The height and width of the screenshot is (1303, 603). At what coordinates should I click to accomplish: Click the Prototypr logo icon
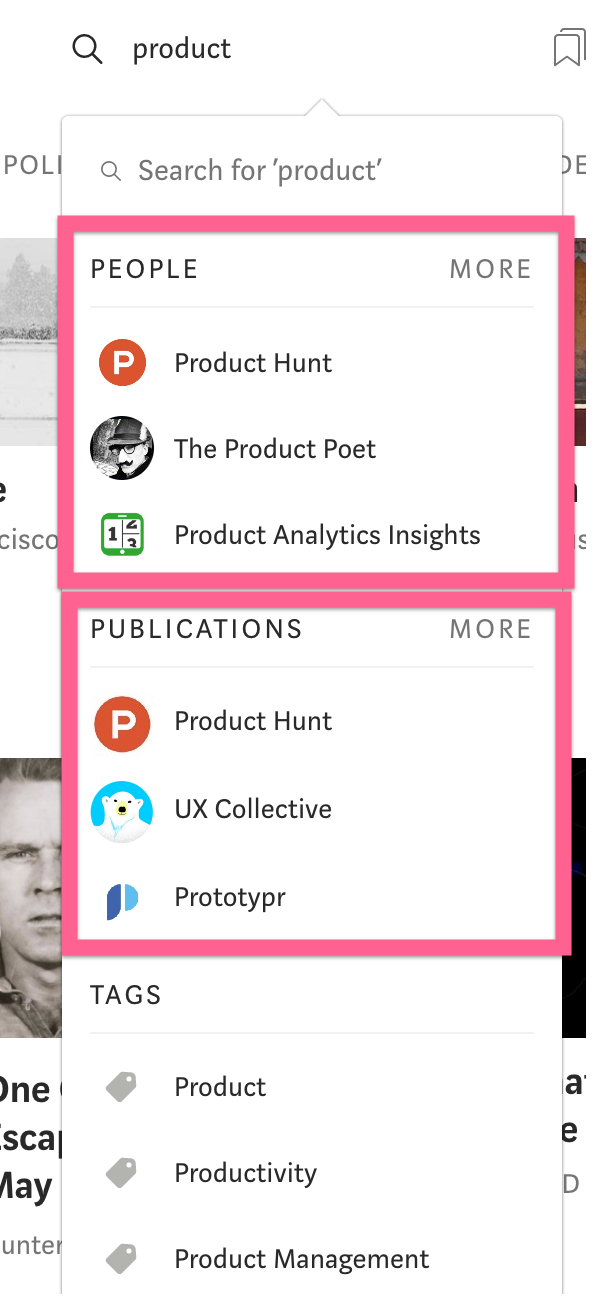point(122,898)
